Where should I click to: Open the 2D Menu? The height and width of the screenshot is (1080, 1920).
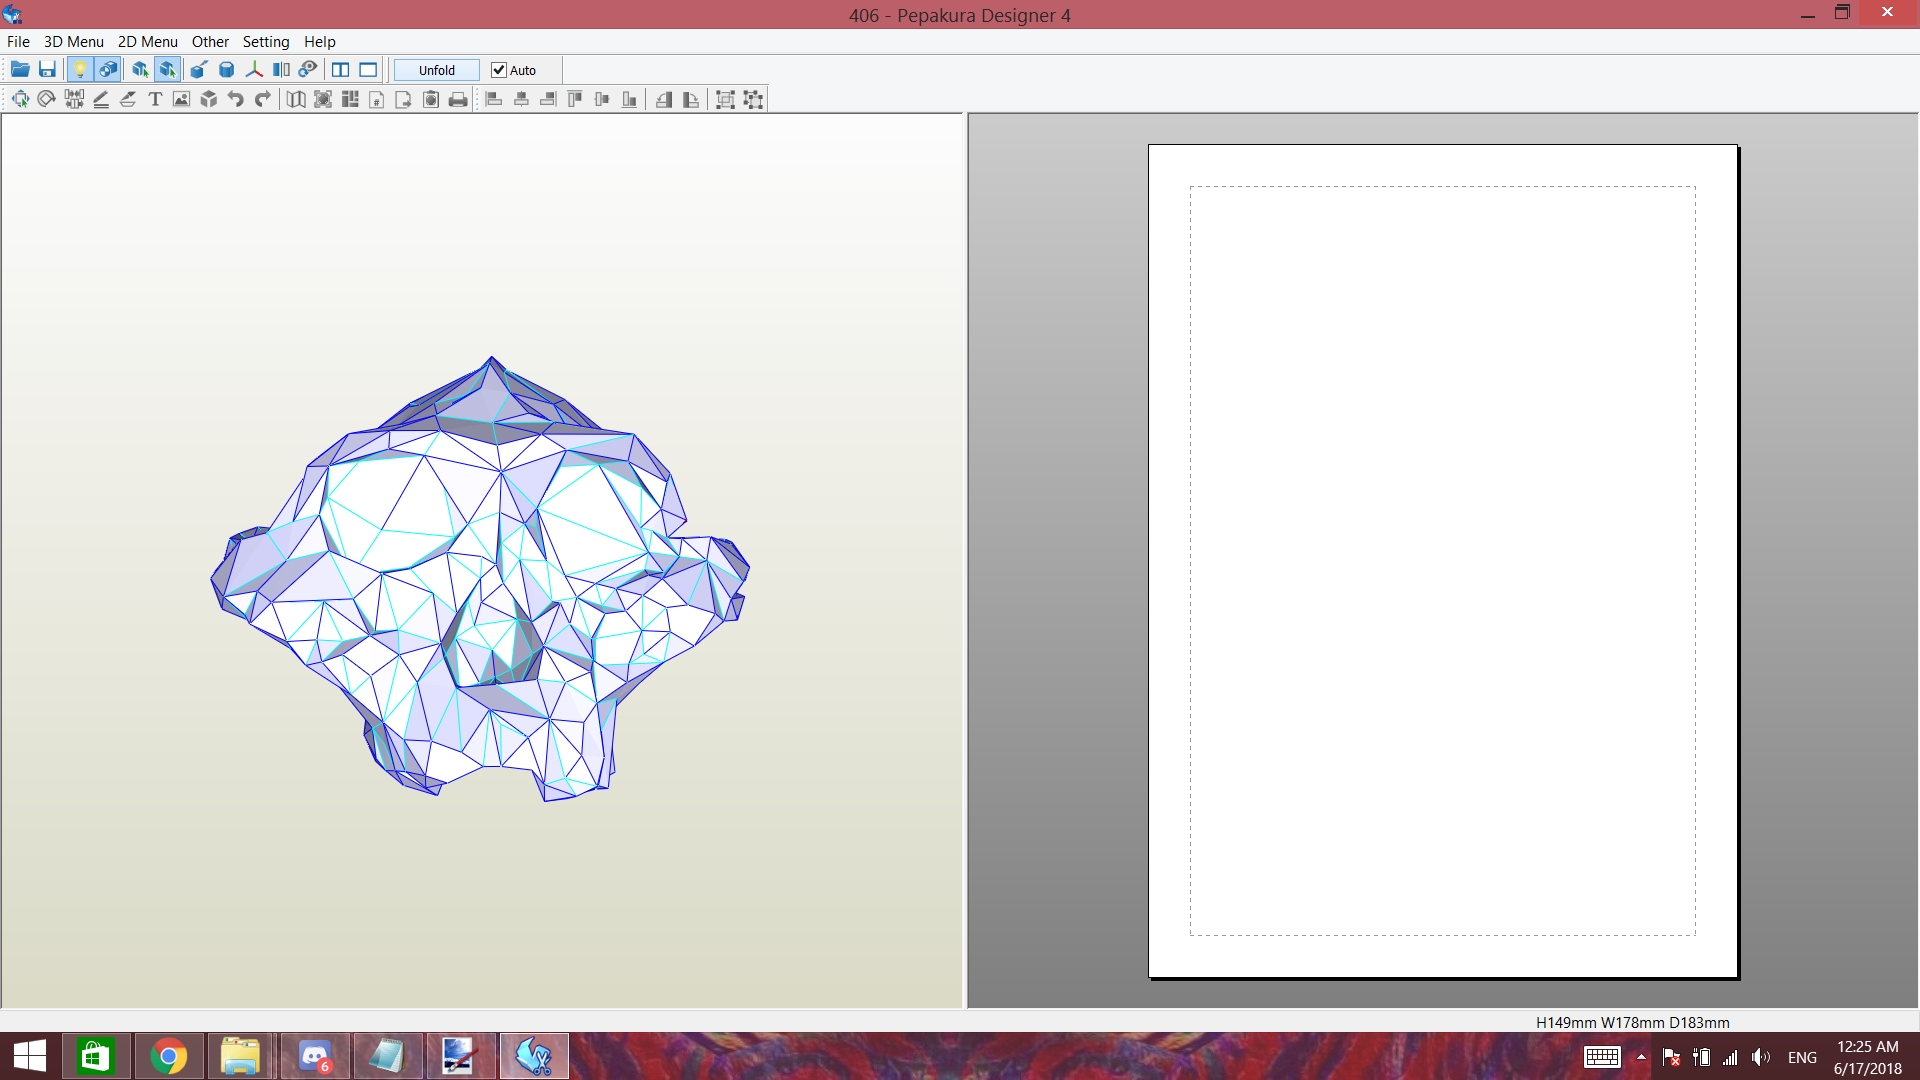[148, 41]
